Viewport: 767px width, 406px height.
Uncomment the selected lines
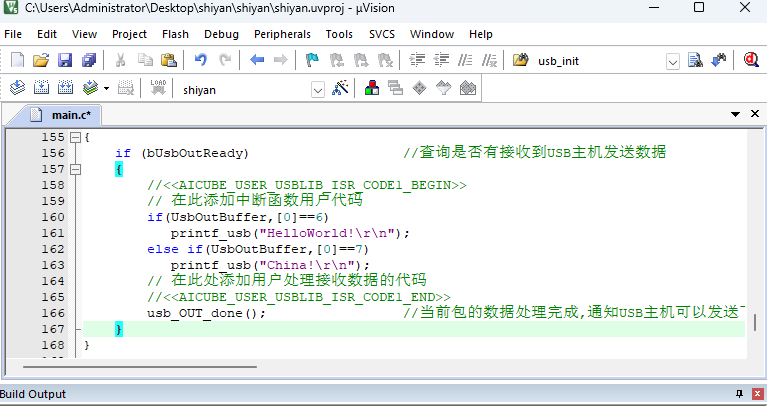click(x=489, y=60)
